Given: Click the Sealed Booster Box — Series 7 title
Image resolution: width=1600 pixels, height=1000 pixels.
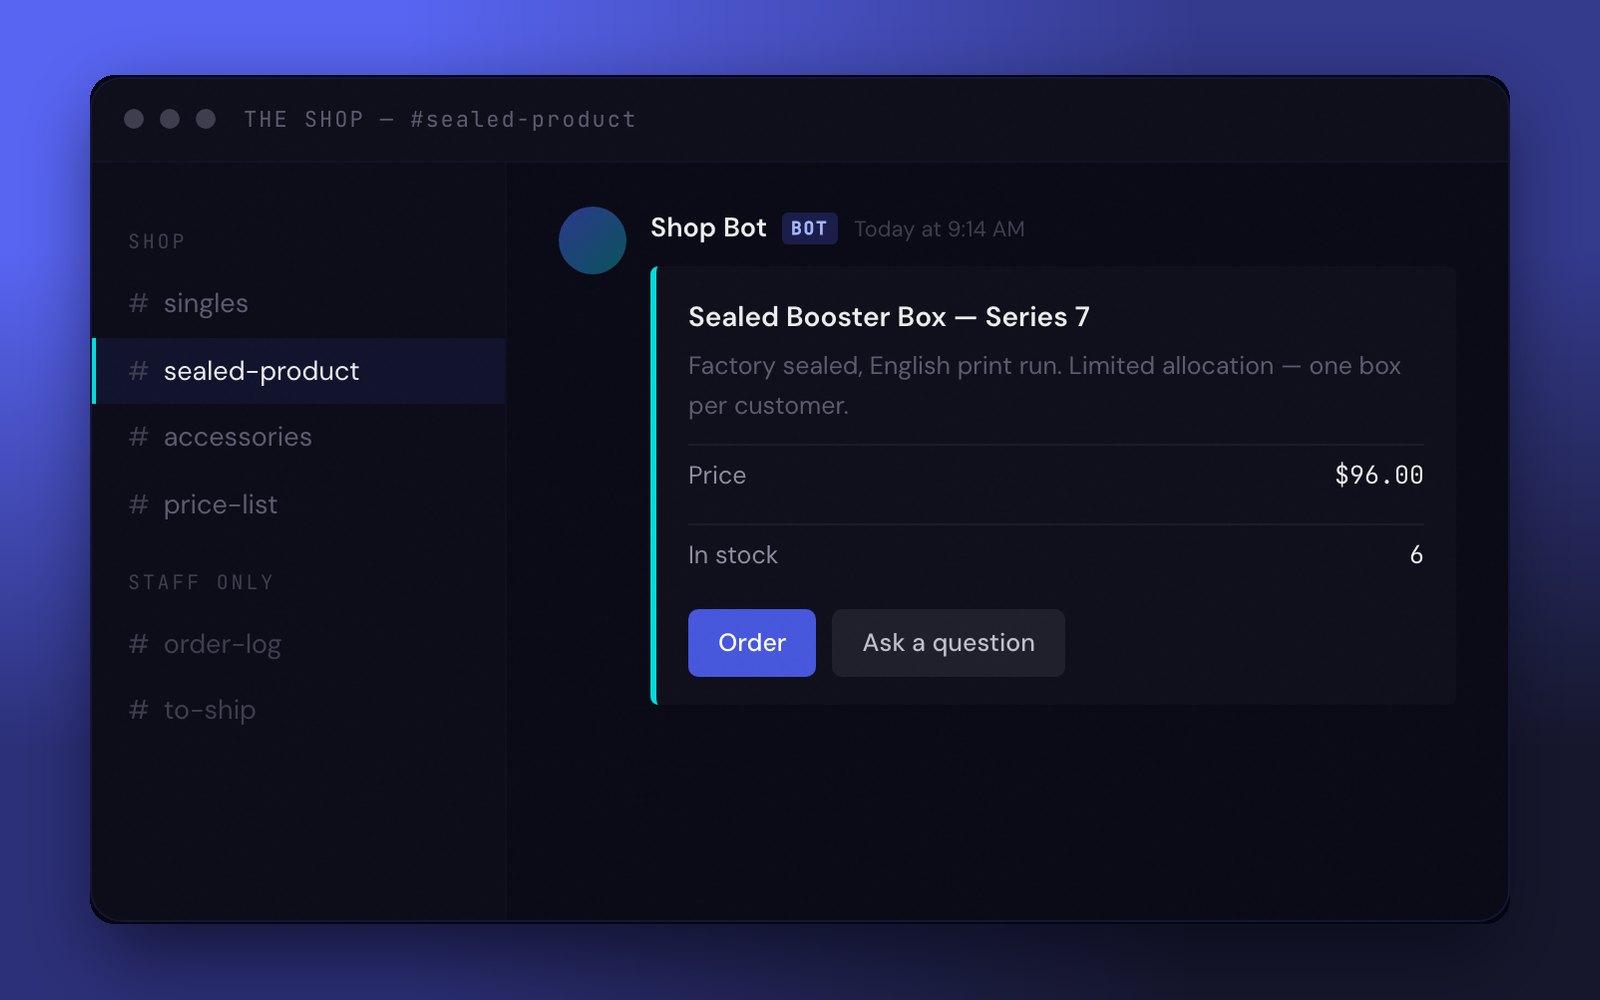Looking at the screenshot, I should click(889, 317).
